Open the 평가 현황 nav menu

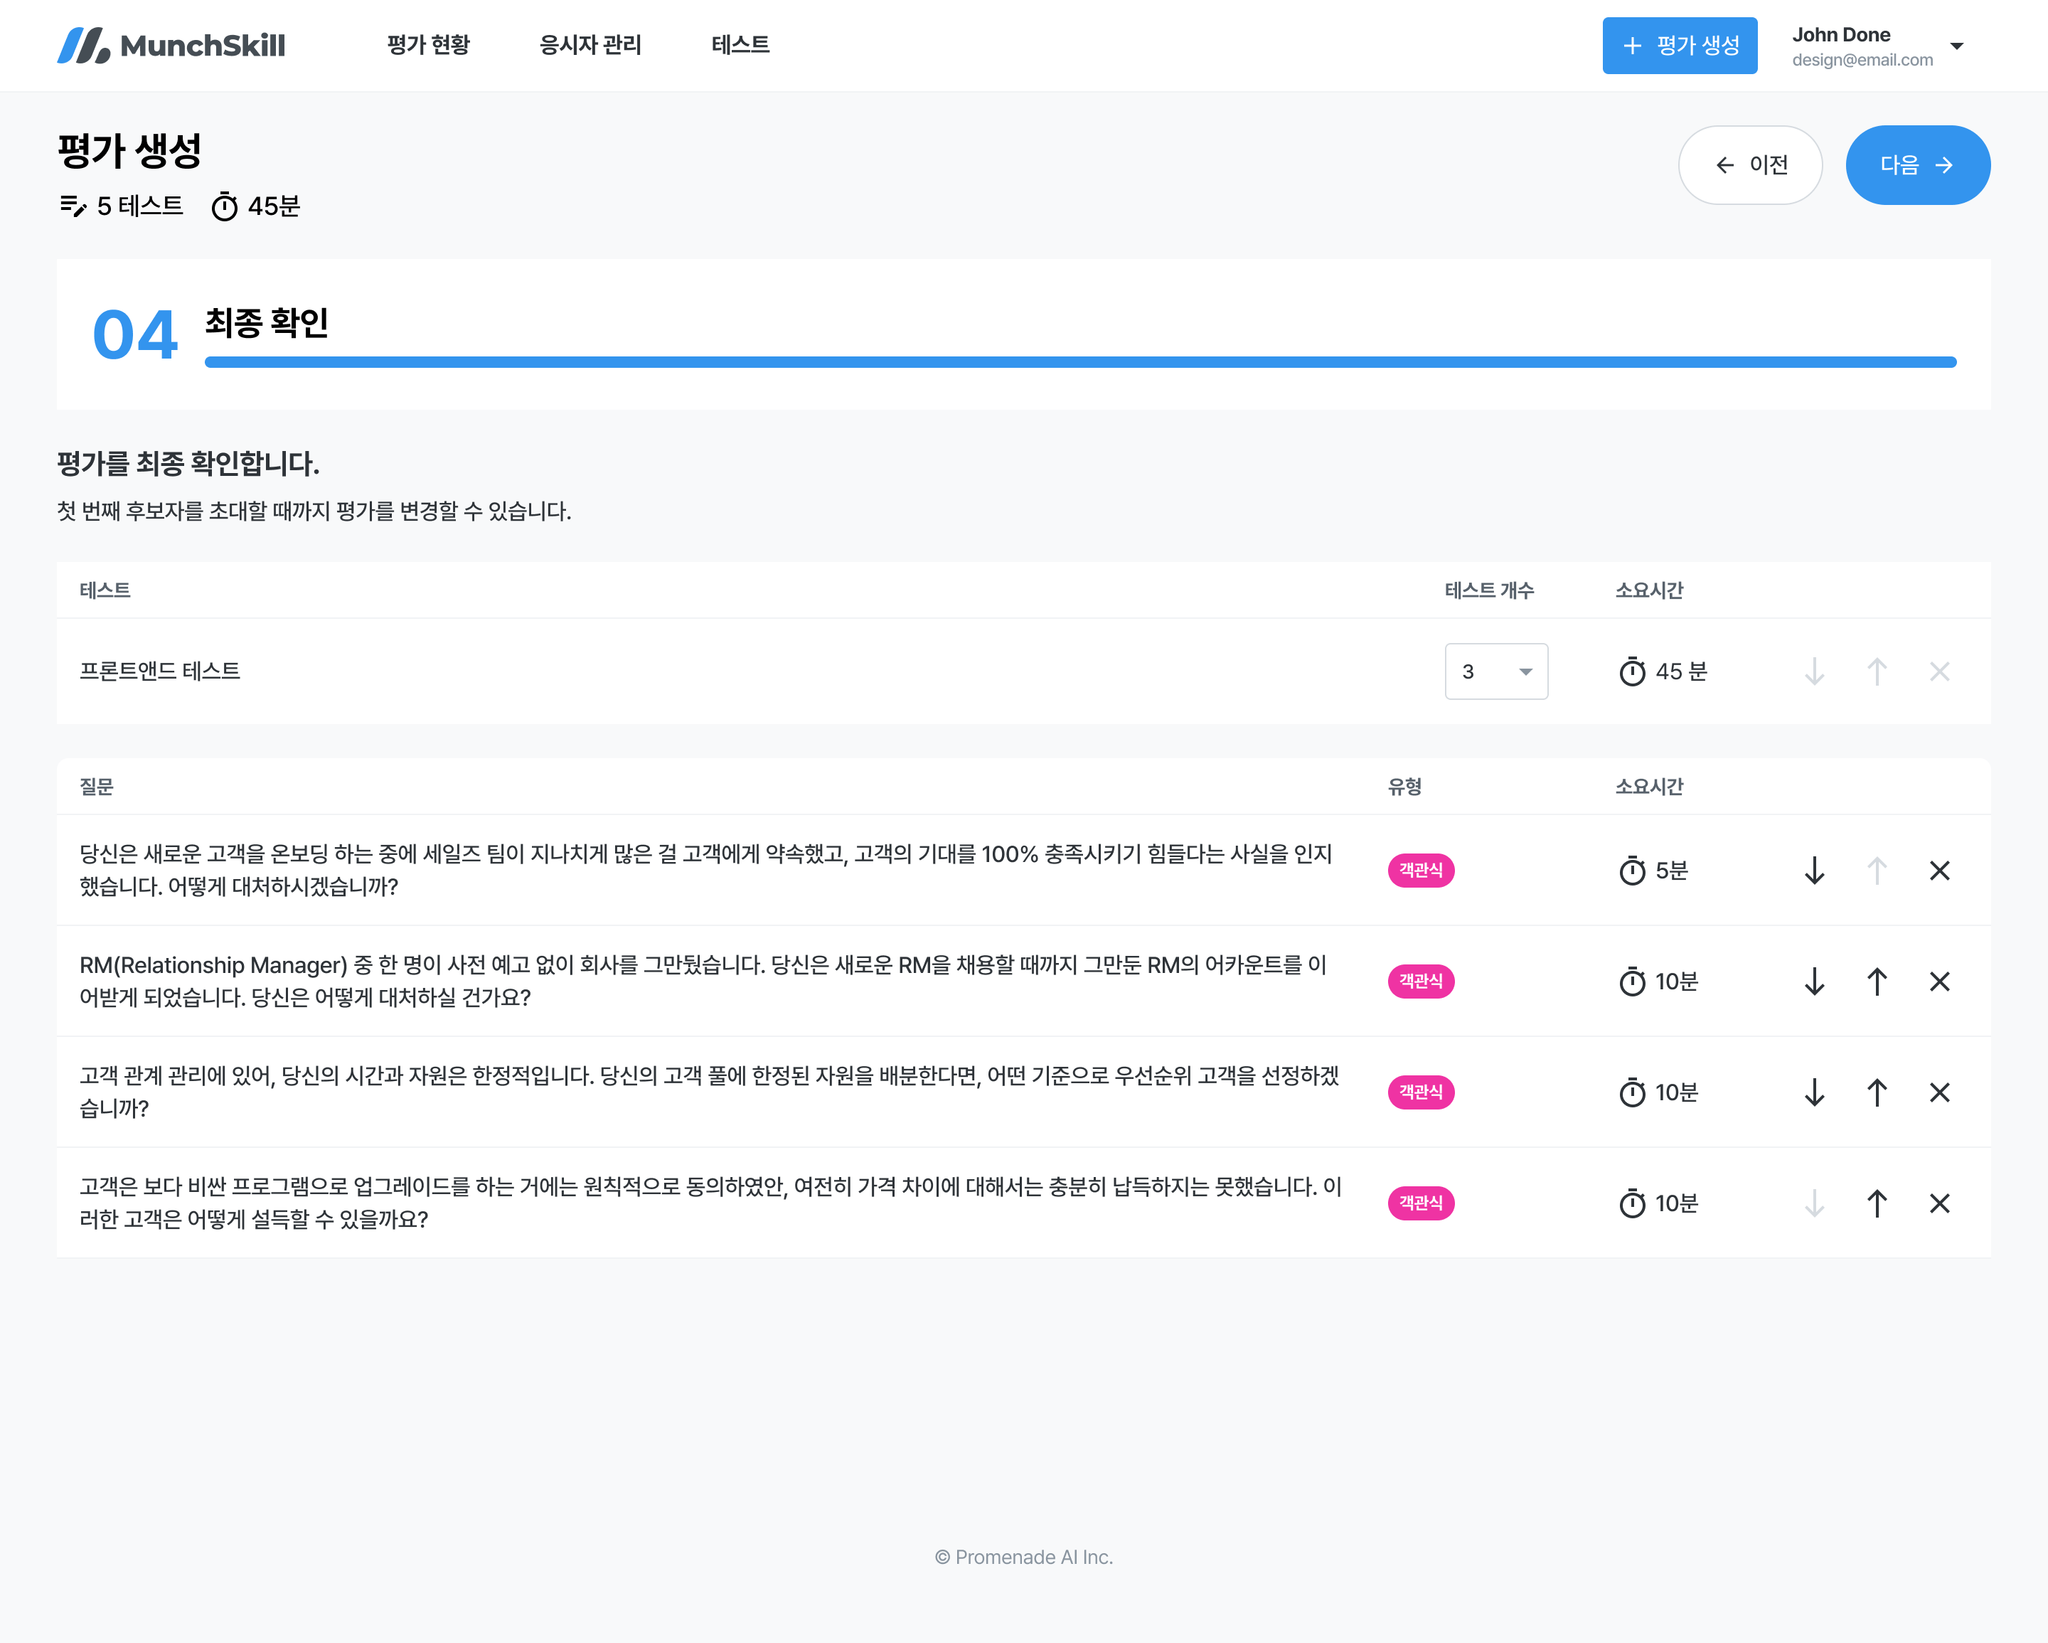pyautogui.click(x=428, y=45)
